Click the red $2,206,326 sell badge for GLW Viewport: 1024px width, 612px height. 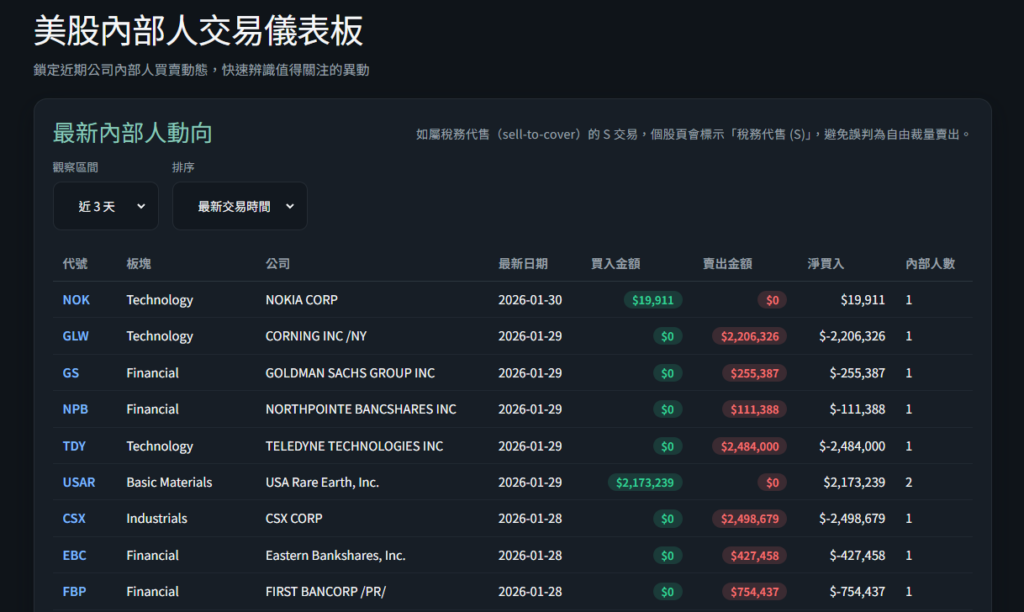[x=749, y=336]
